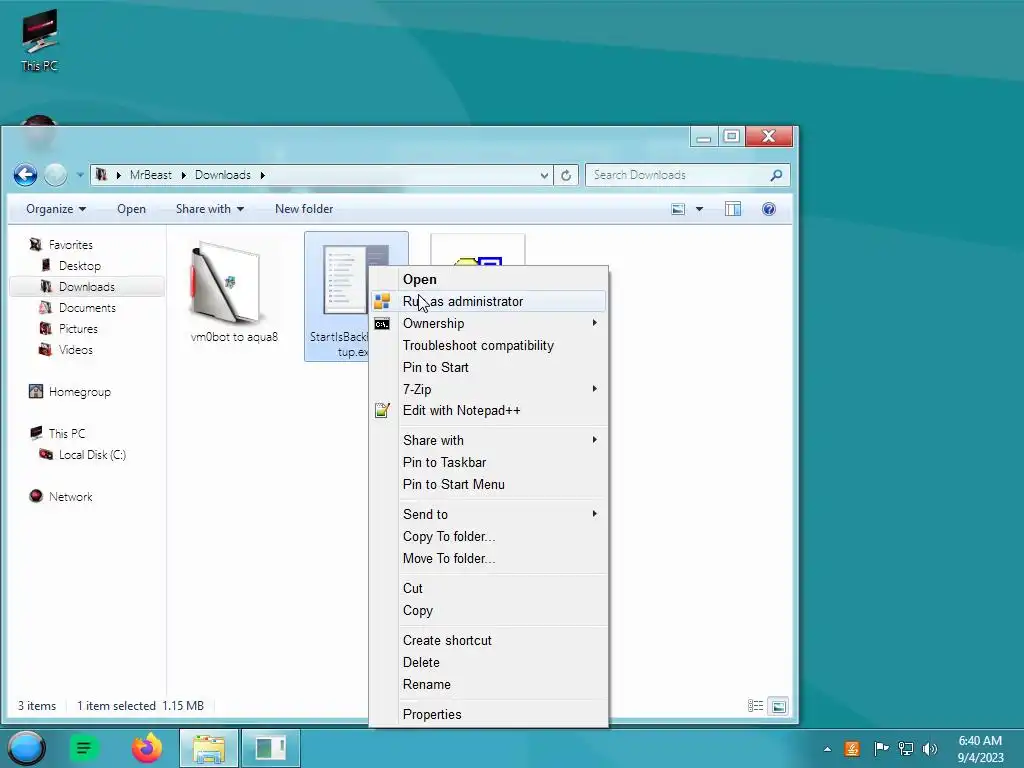Choose Edit with Notepad++

[488, 411]
